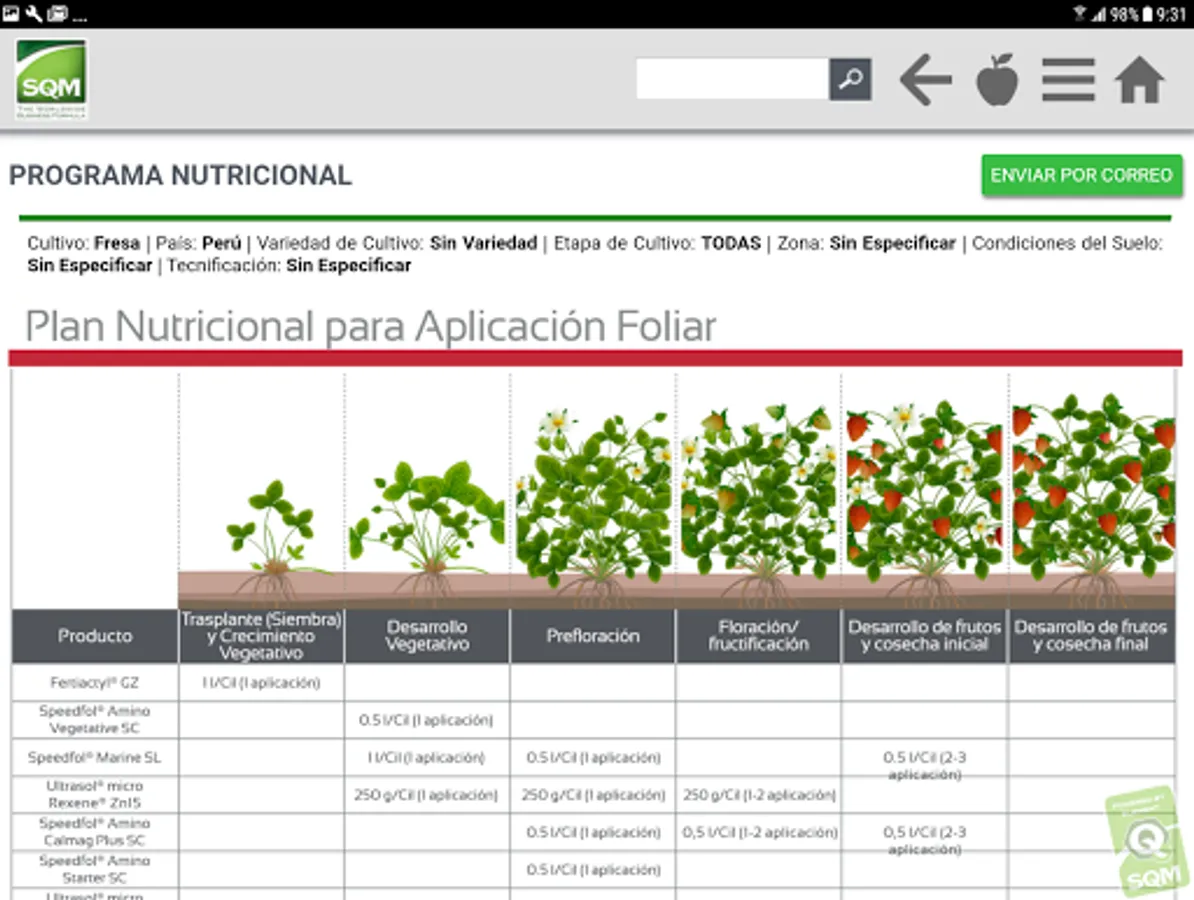This screenshot has height=900, width=1194.
Task: Tap the green SQM badge icon
Action: click(x=1146, y=842)
